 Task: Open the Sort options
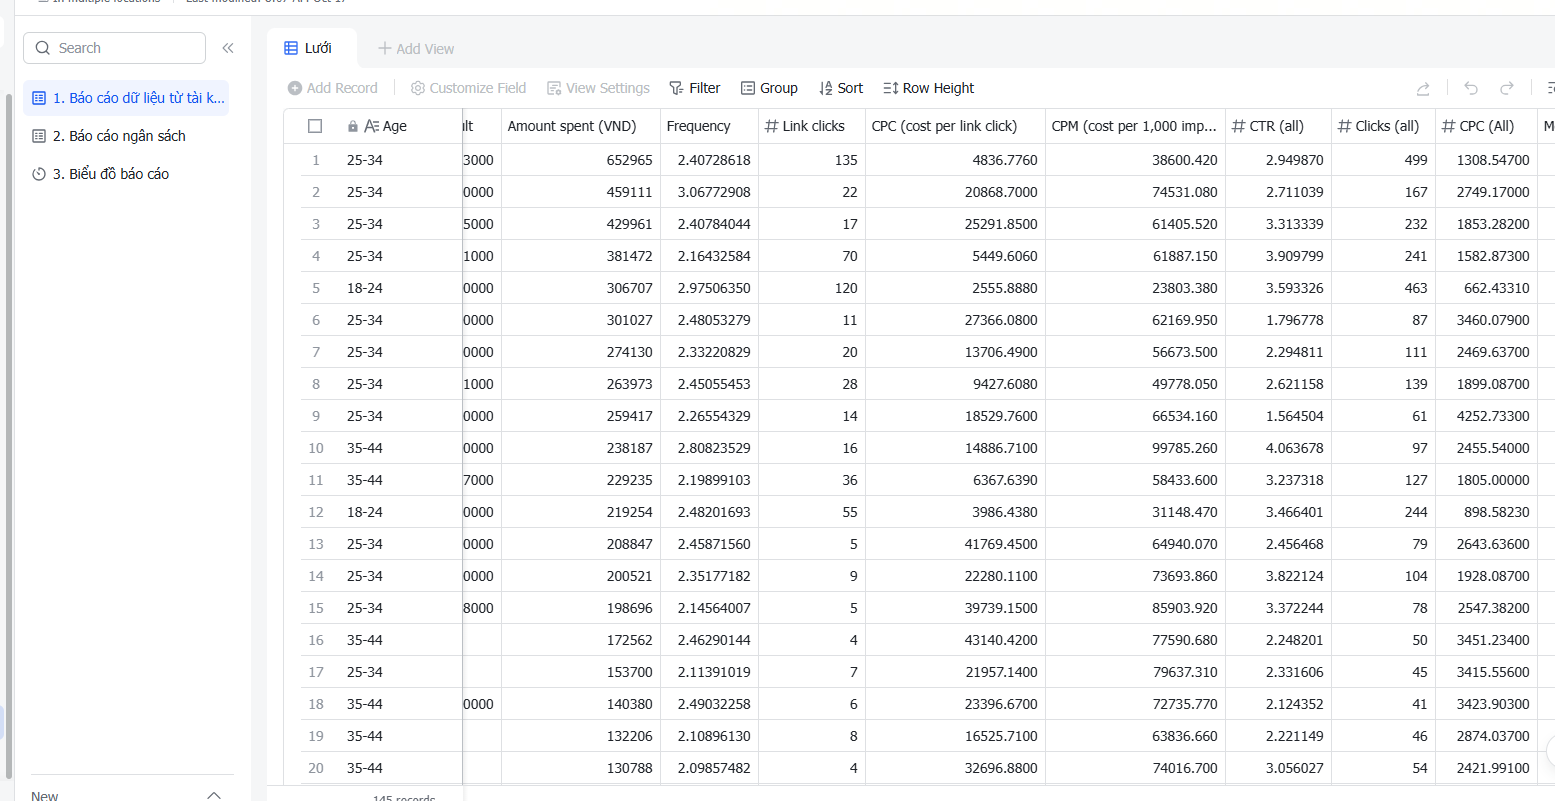click(x=841, y=88)
